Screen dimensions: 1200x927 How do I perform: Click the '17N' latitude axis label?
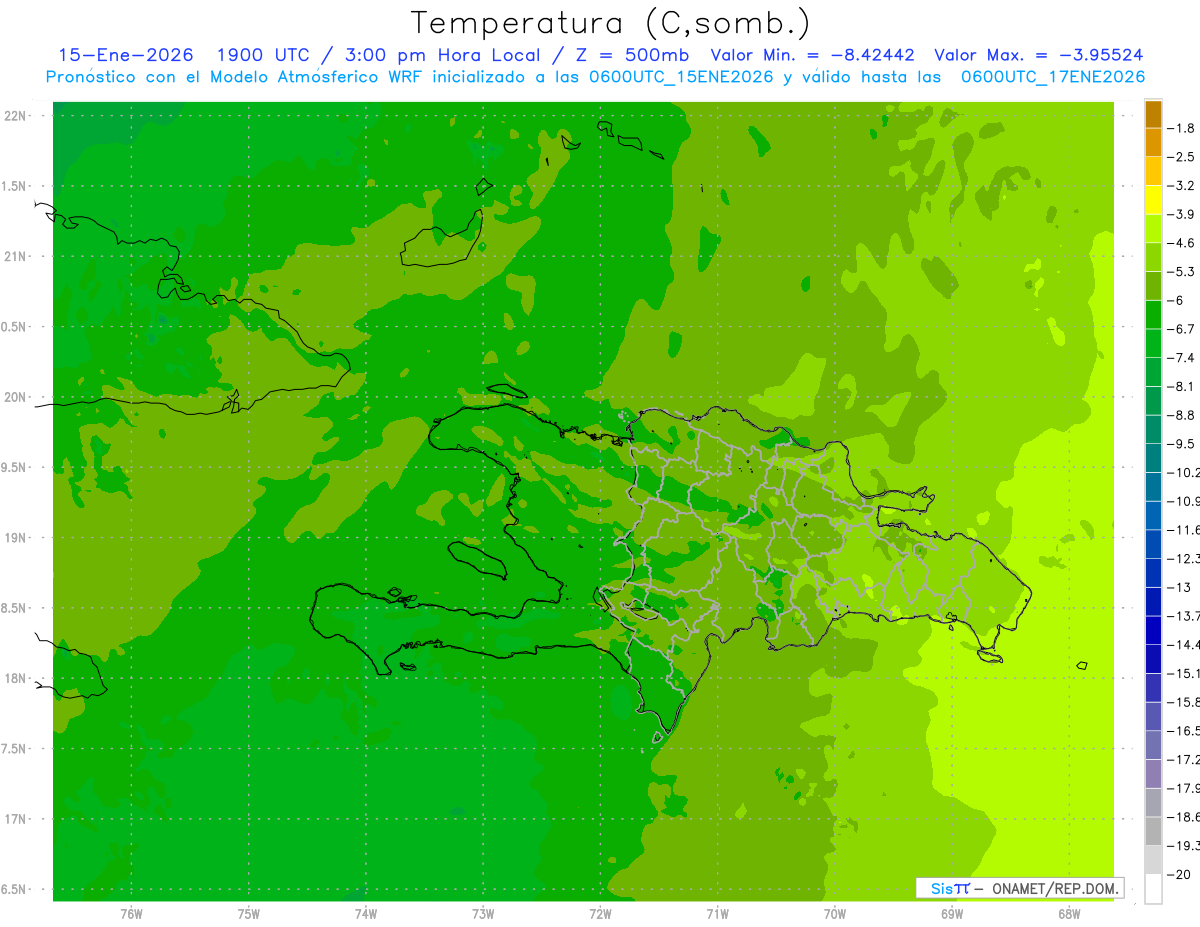[17, 819]
